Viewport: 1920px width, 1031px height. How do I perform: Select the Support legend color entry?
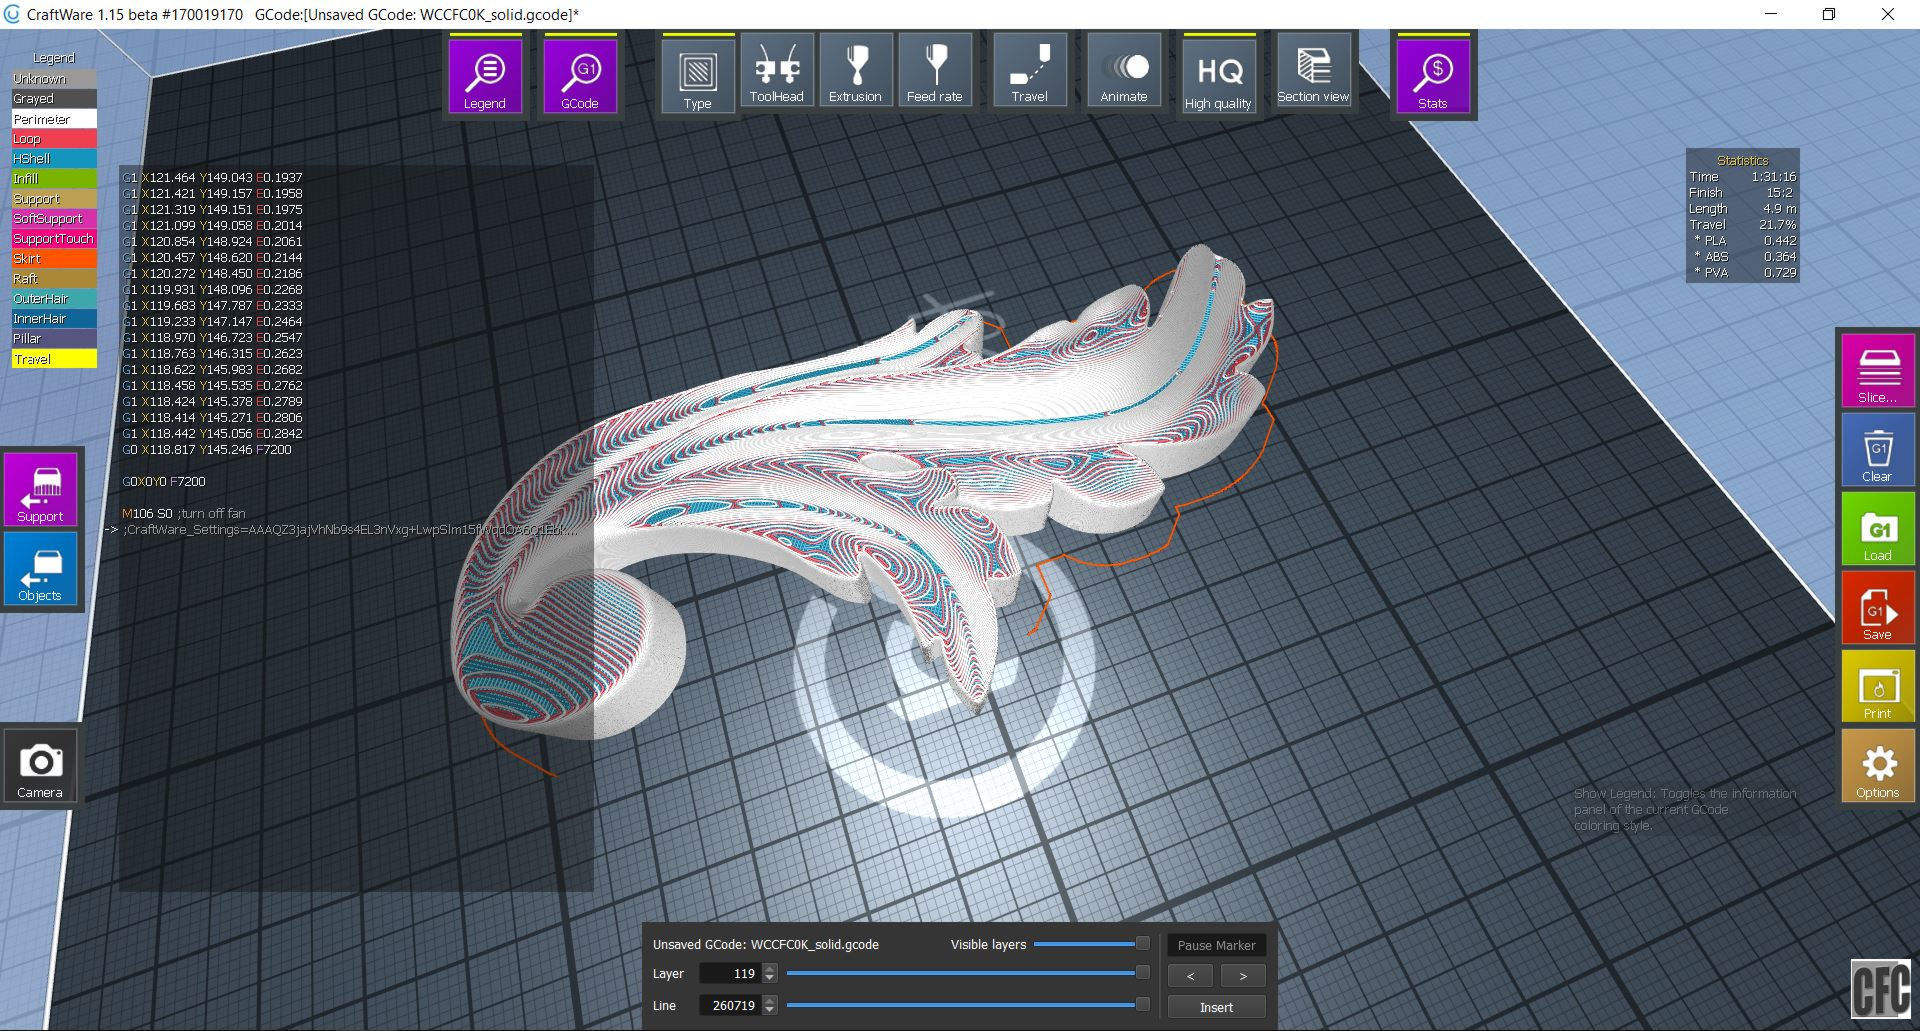click(x=54, y=199)
